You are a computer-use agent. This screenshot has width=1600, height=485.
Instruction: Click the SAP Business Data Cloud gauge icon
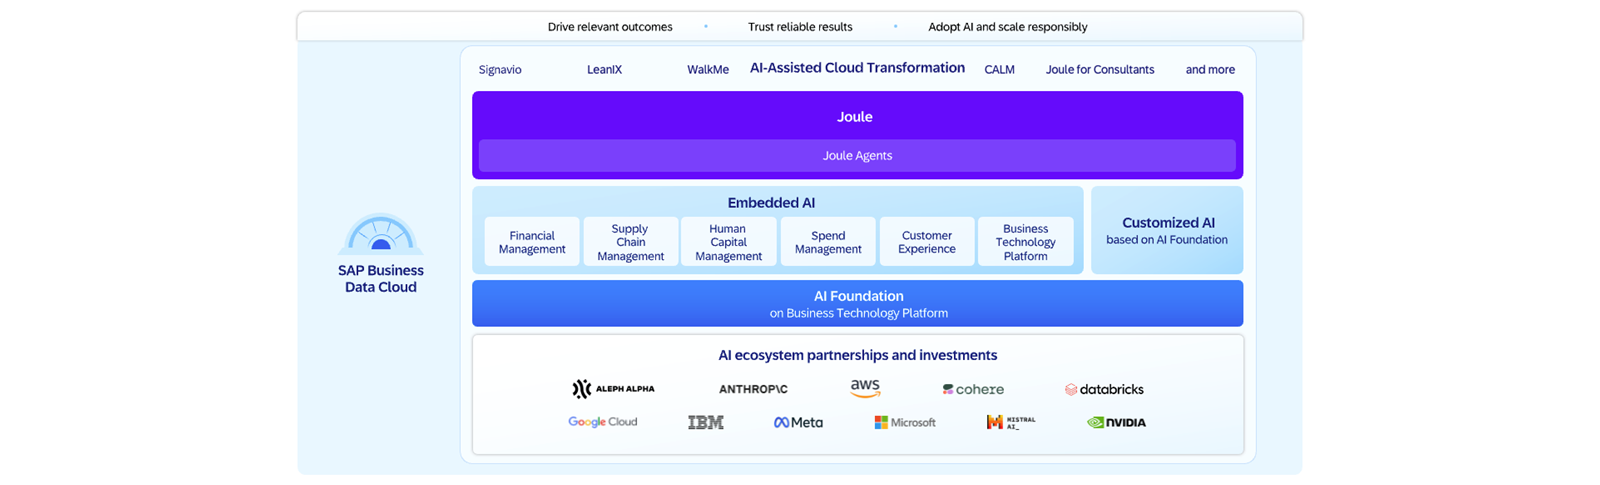(380, 234)
